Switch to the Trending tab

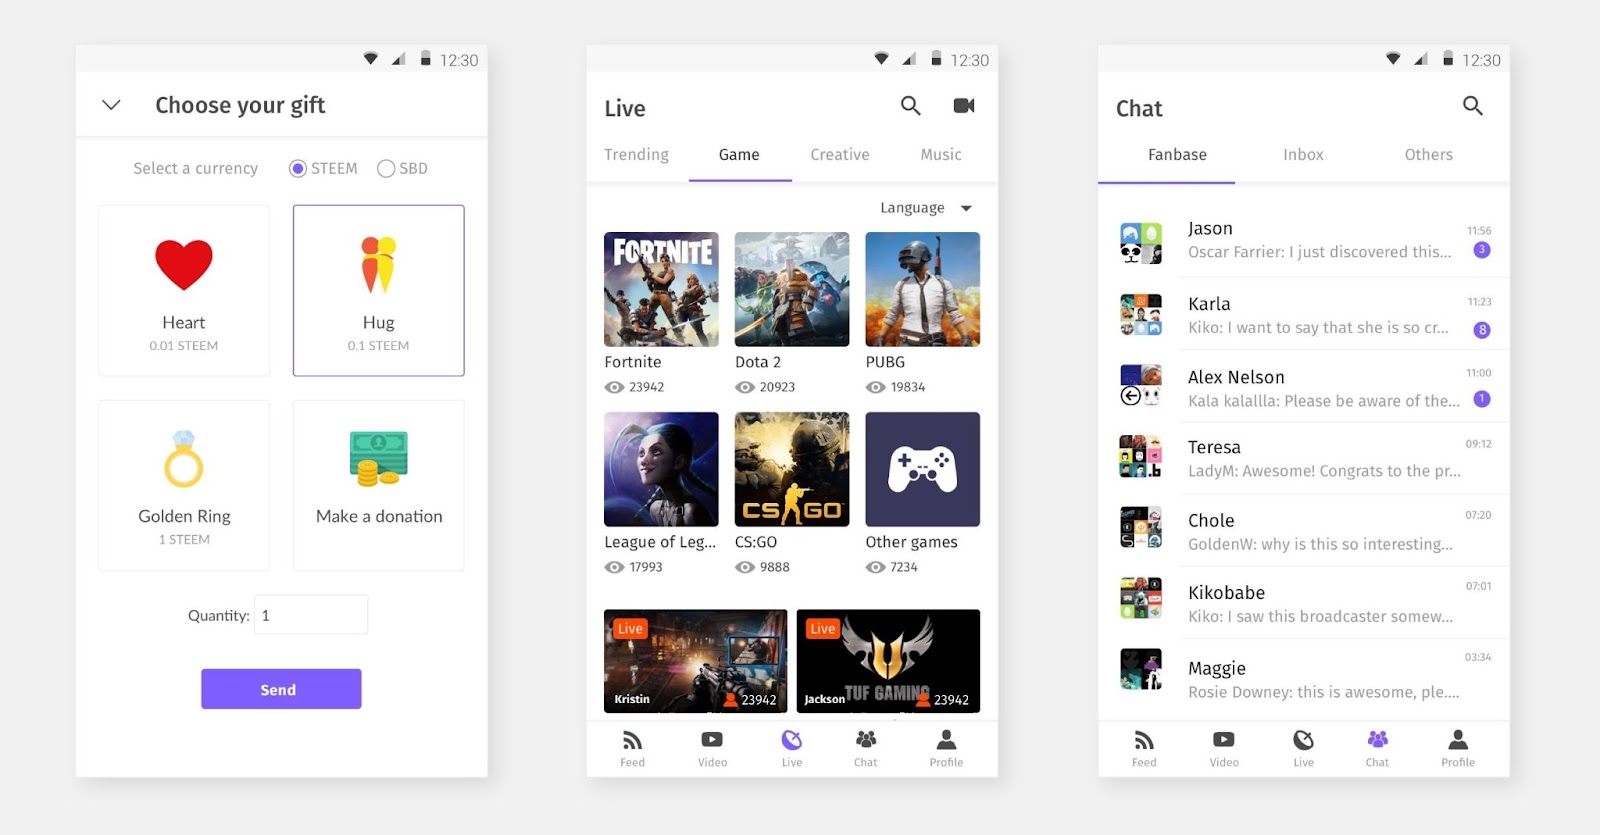tap(636, 155)
